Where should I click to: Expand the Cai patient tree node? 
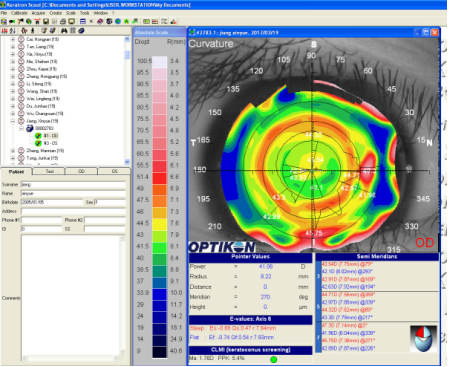click(x=13, y=39)
